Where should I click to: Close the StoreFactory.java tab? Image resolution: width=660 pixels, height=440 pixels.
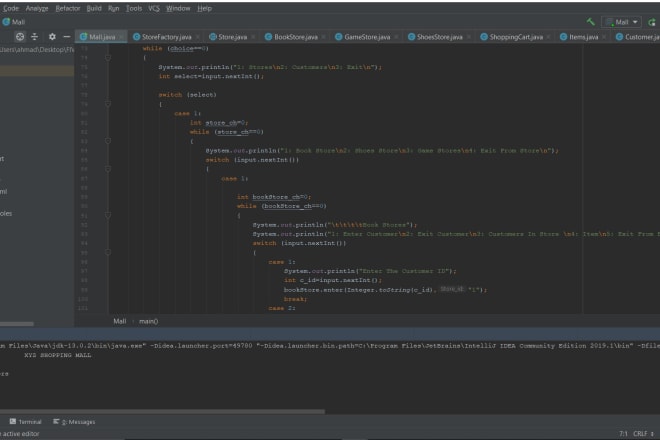(x=197, y=37)
